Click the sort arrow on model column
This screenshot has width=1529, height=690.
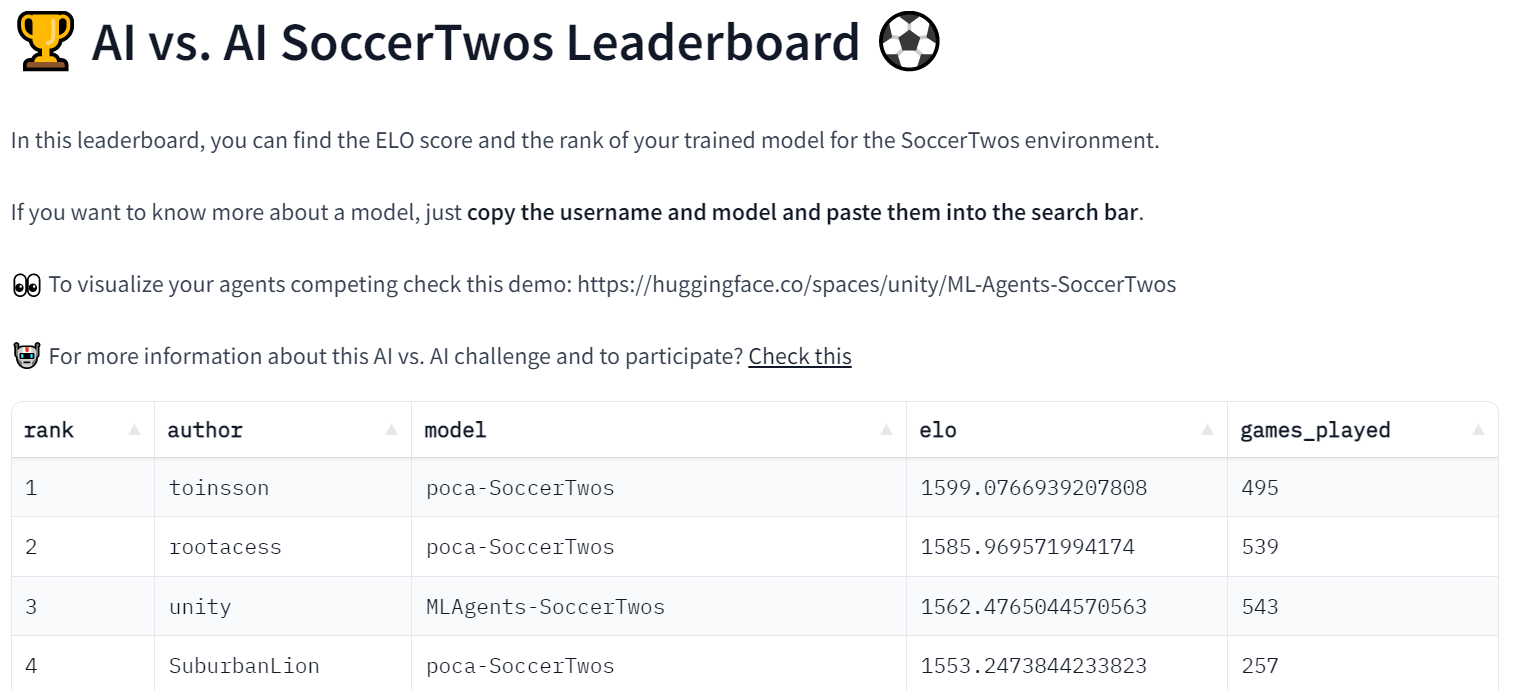click(886, 429)
